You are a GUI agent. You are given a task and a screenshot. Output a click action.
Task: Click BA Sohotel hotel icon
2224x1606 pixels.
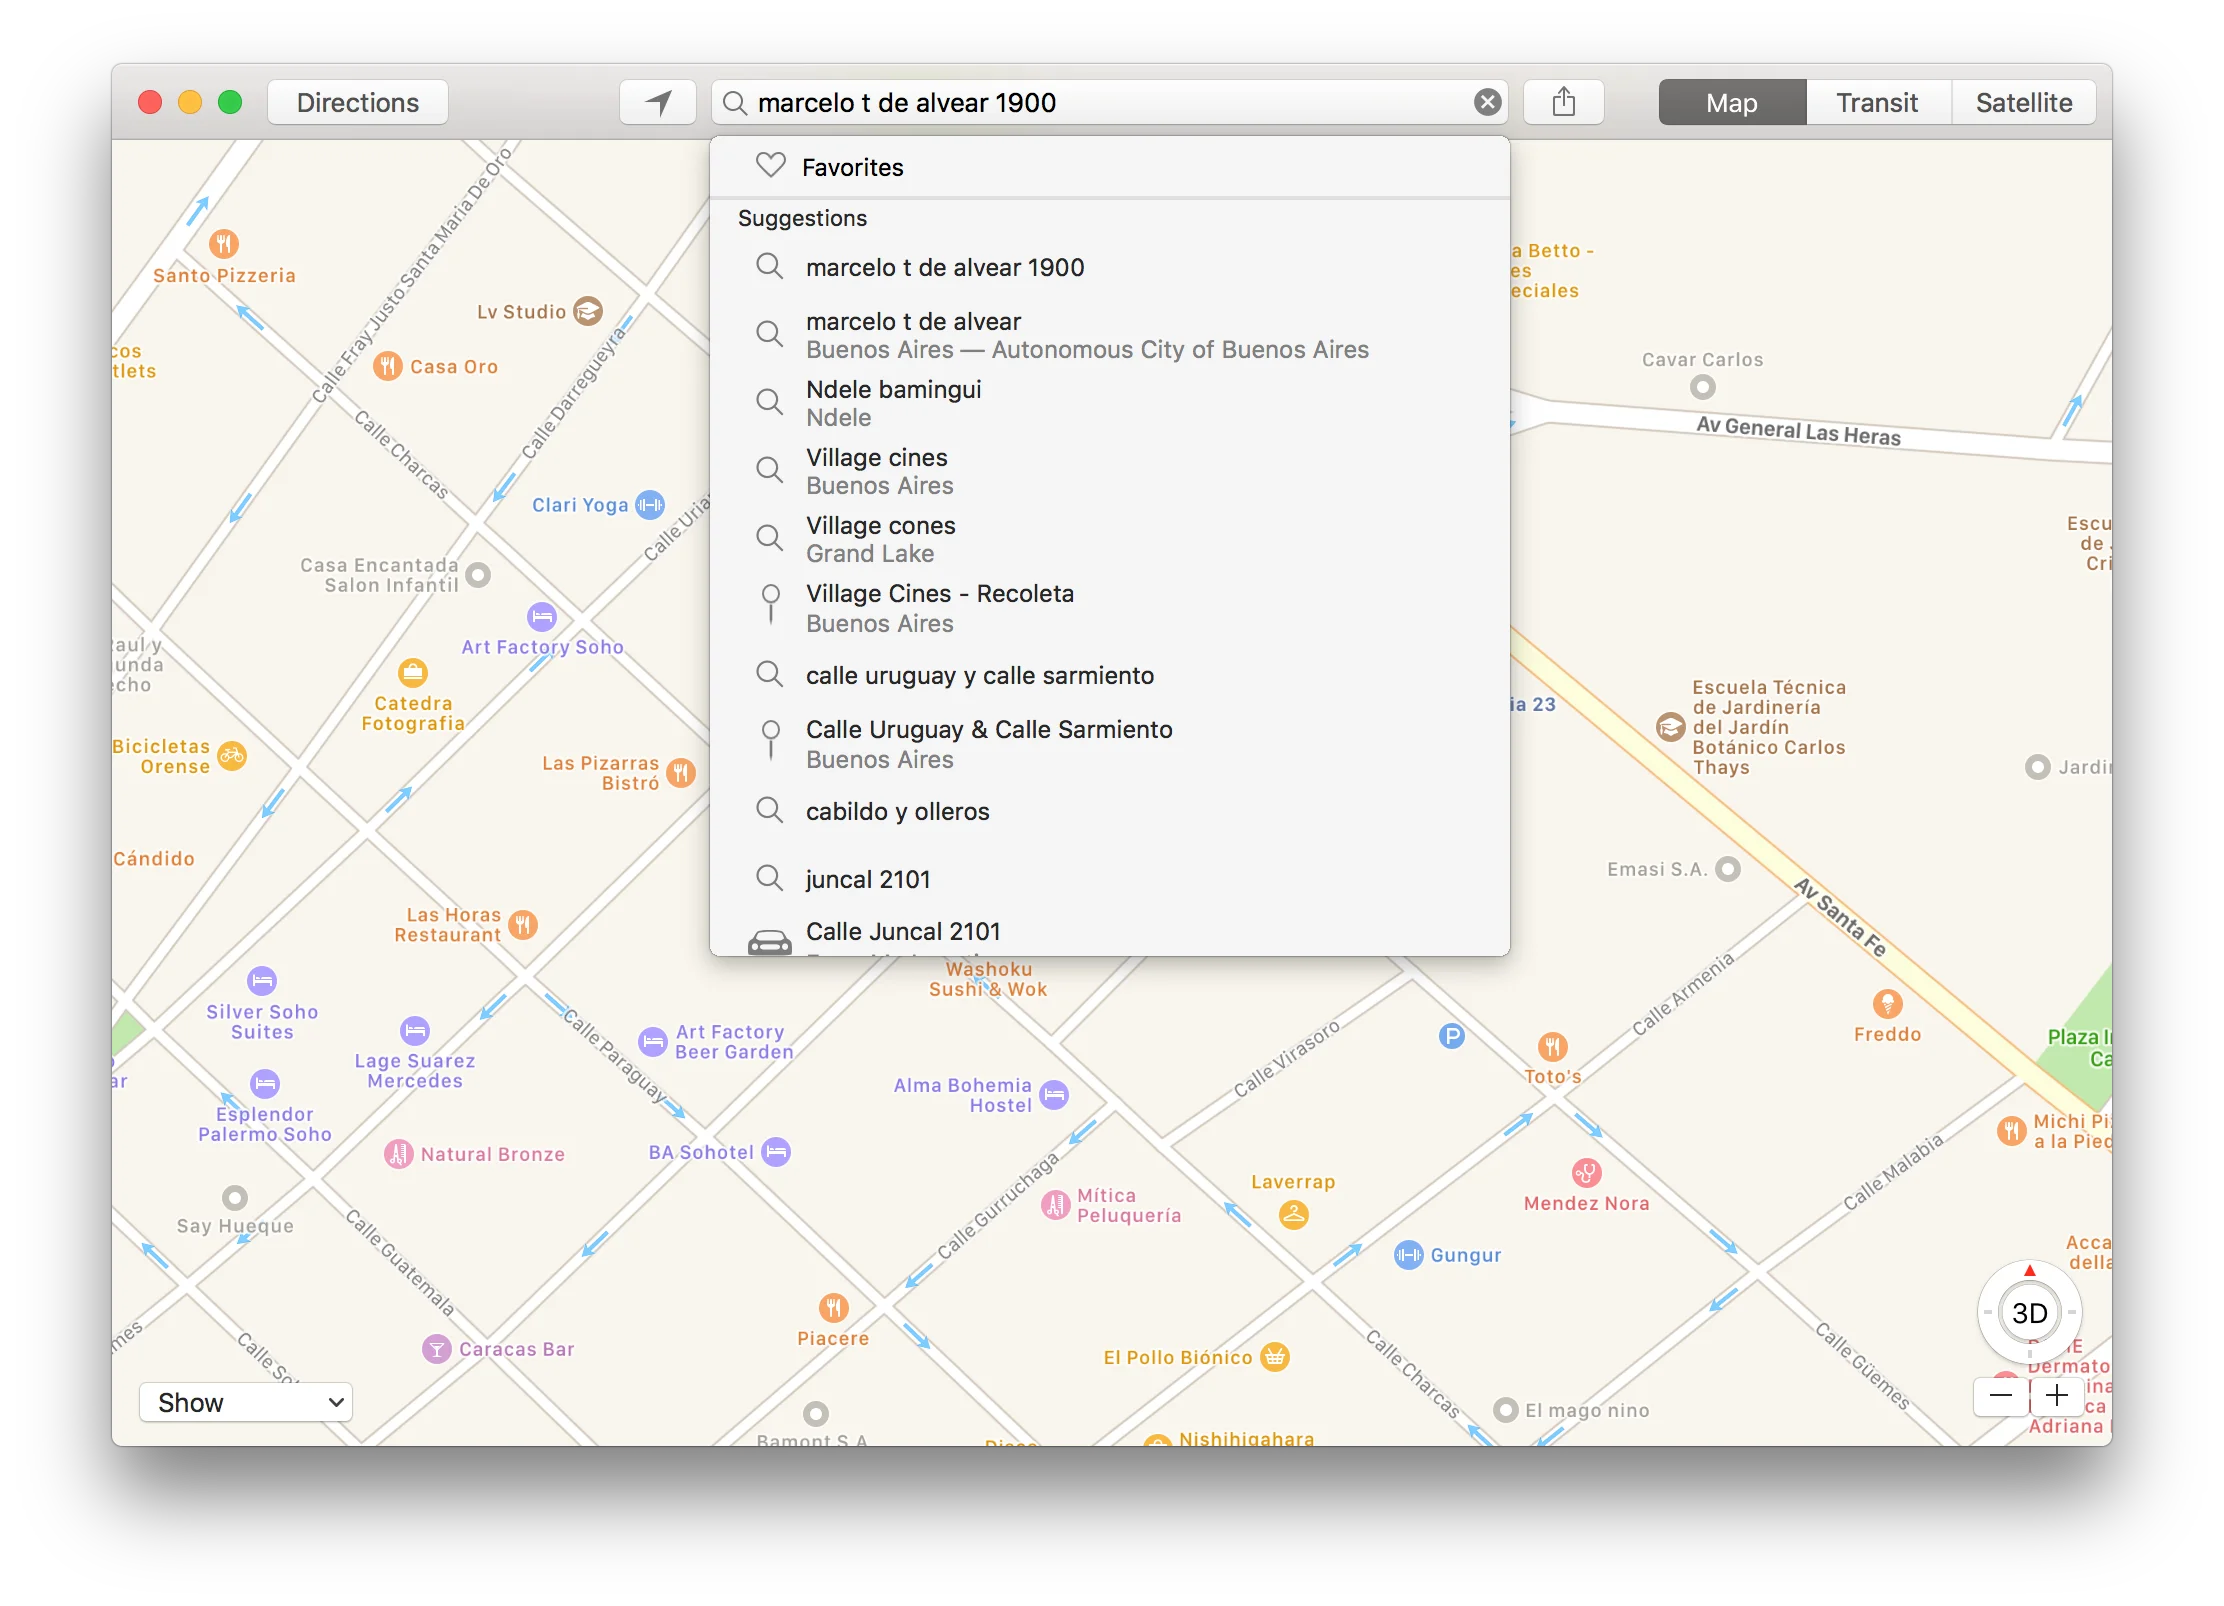click(x=776, y=1152)
